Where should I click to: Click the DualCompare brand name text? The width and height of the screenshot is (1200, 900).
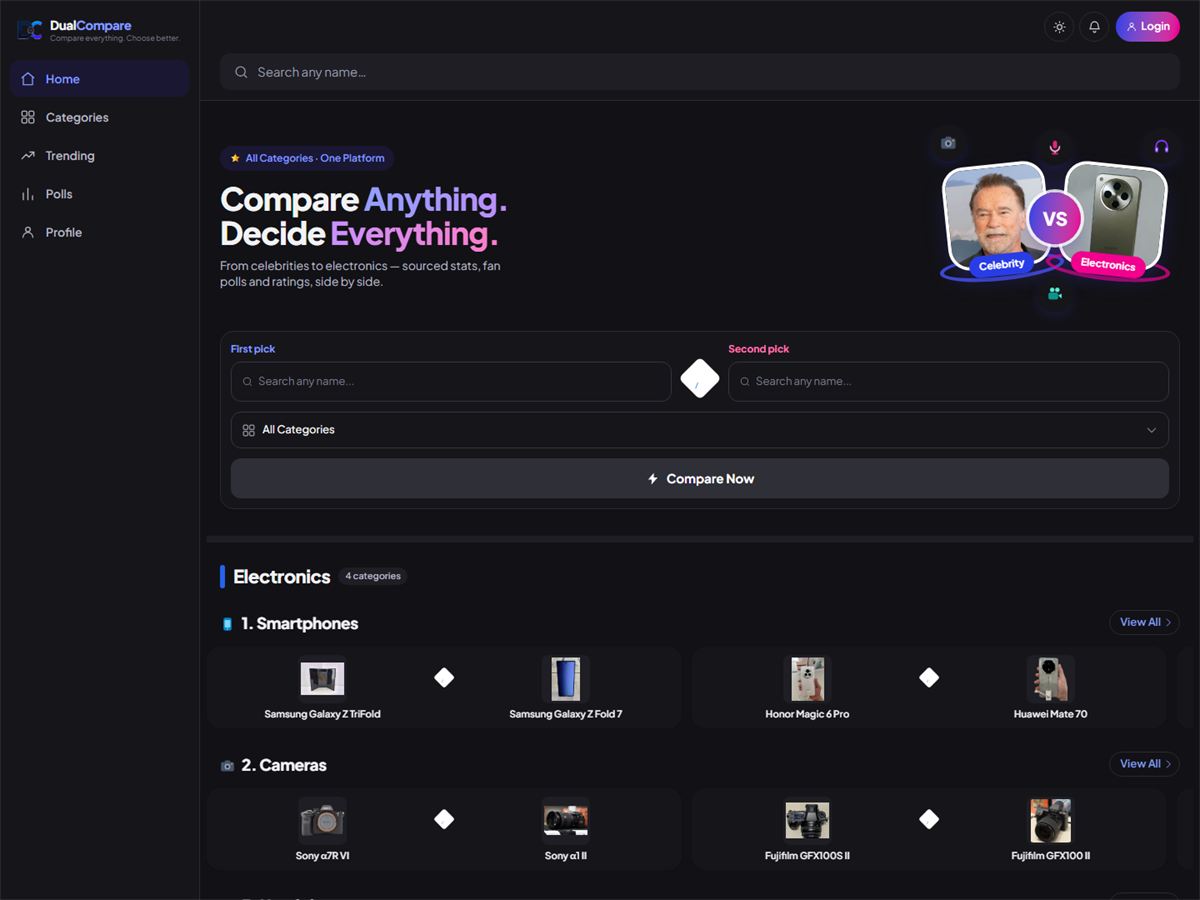coord(90,25)
